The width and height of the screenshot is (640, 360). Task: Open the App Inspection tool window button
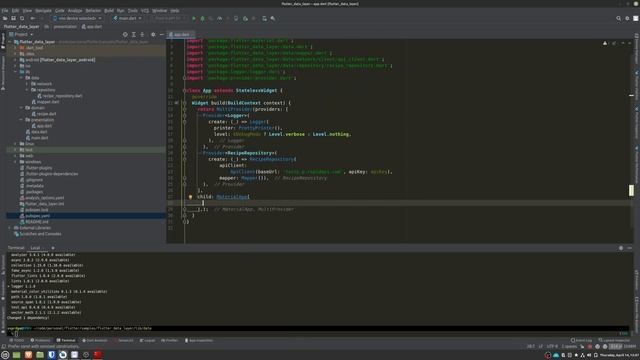(199, 340)
